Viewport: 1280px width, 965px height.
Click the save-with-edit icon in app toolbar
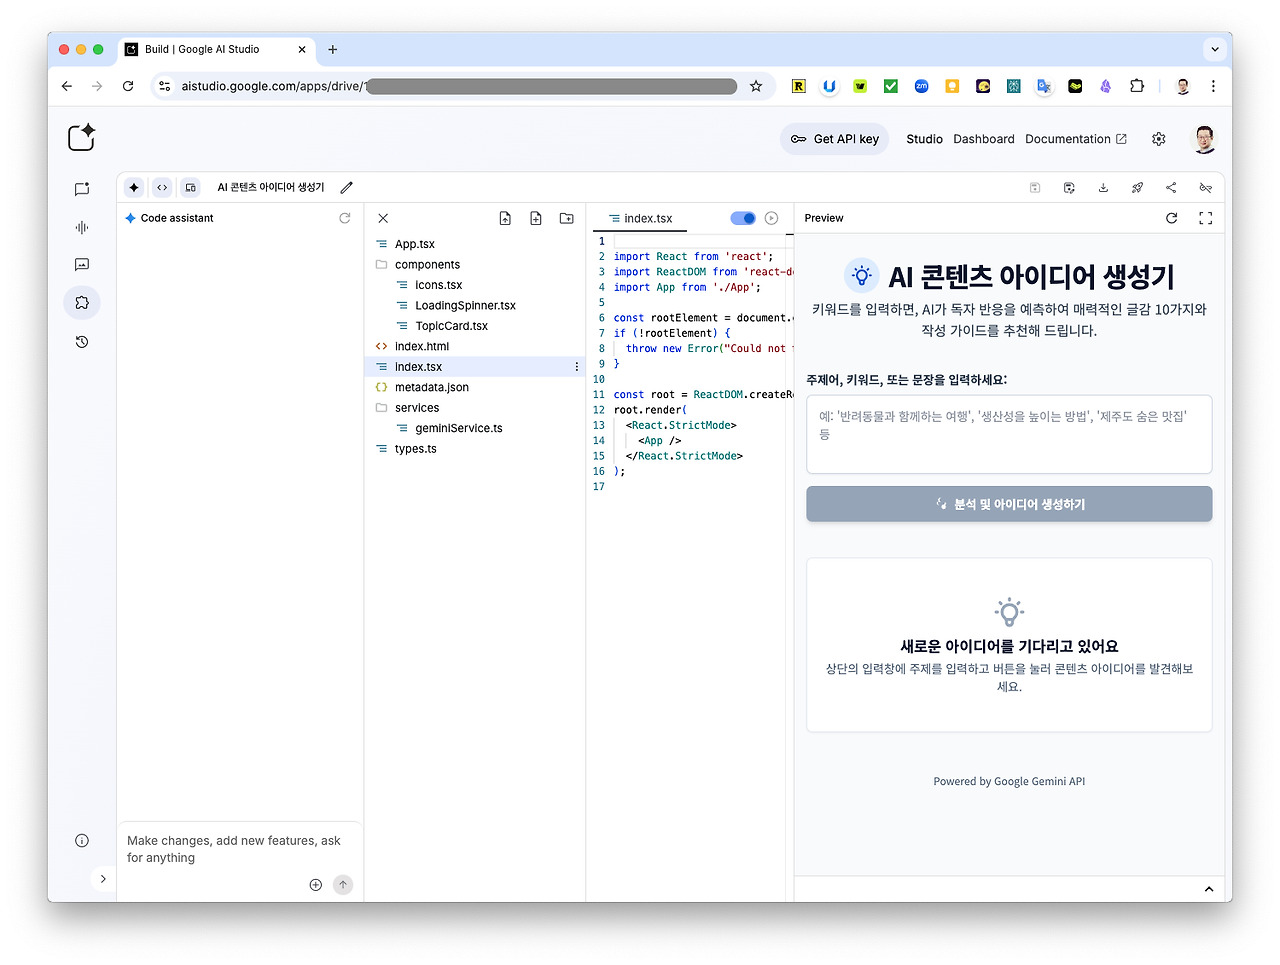pos(1069,187)
